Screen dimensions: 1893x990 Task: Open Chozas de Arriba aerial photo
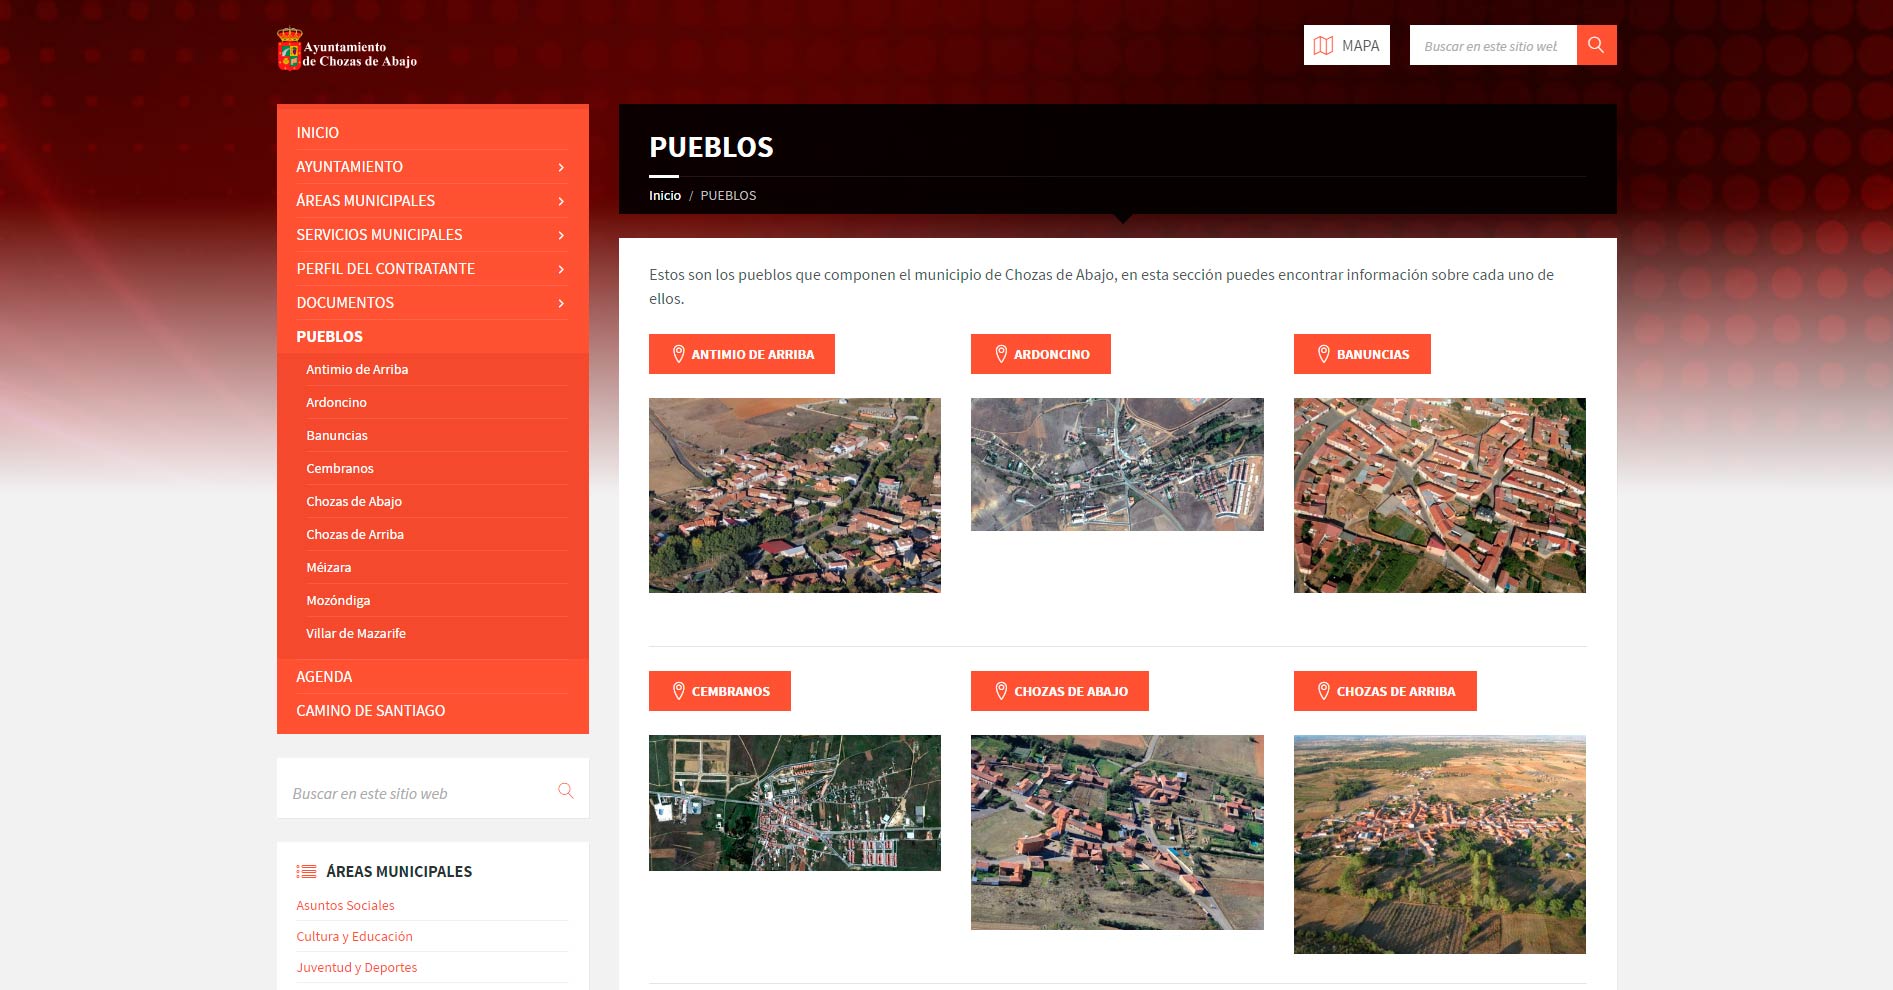(x=1440, y=844)
